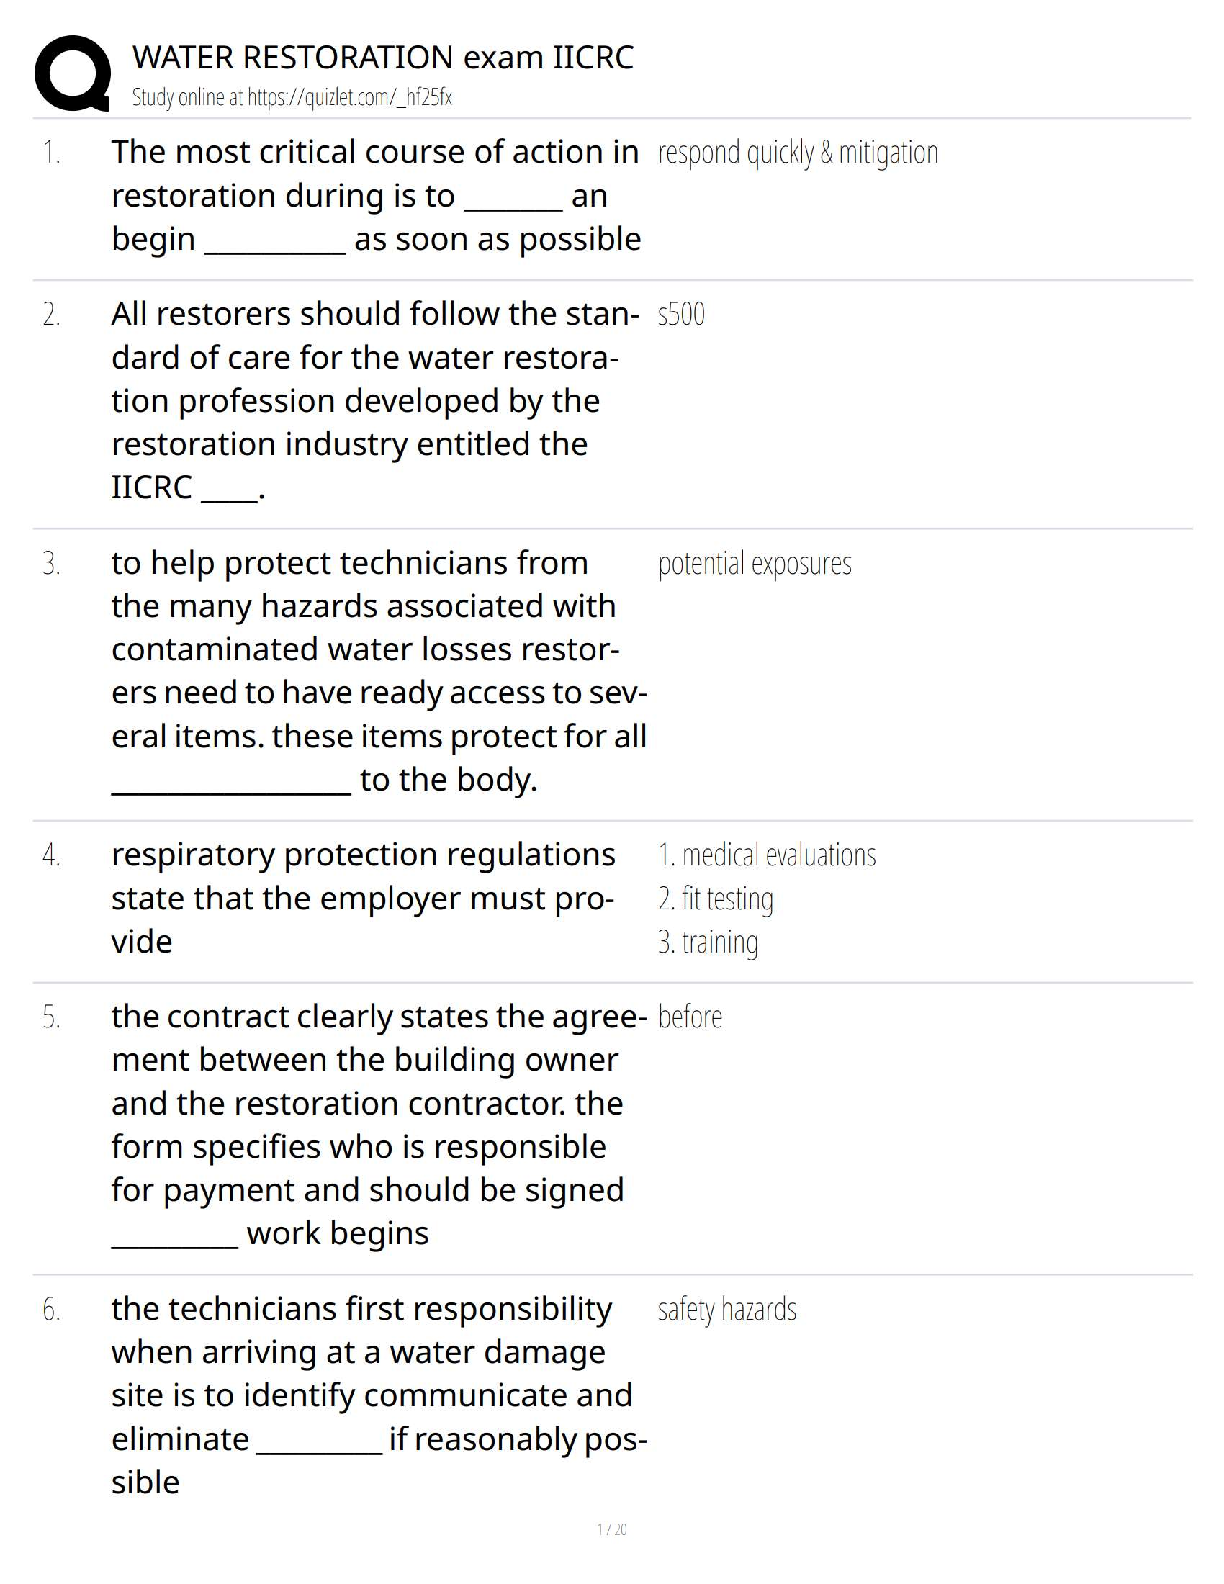Click the '1. medical evaluations' answer line

tap(767, 856)
